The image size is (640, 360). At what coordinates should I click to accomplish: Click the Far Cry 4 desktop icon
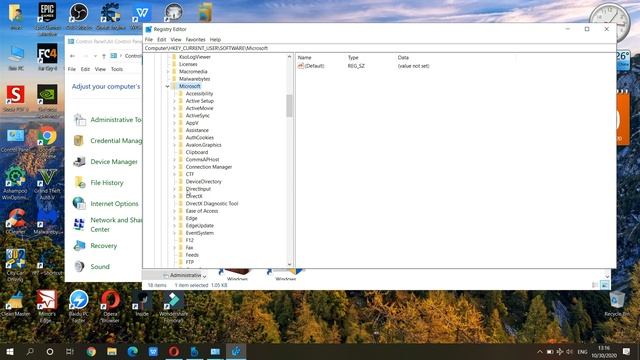click(x=47, y=53)
